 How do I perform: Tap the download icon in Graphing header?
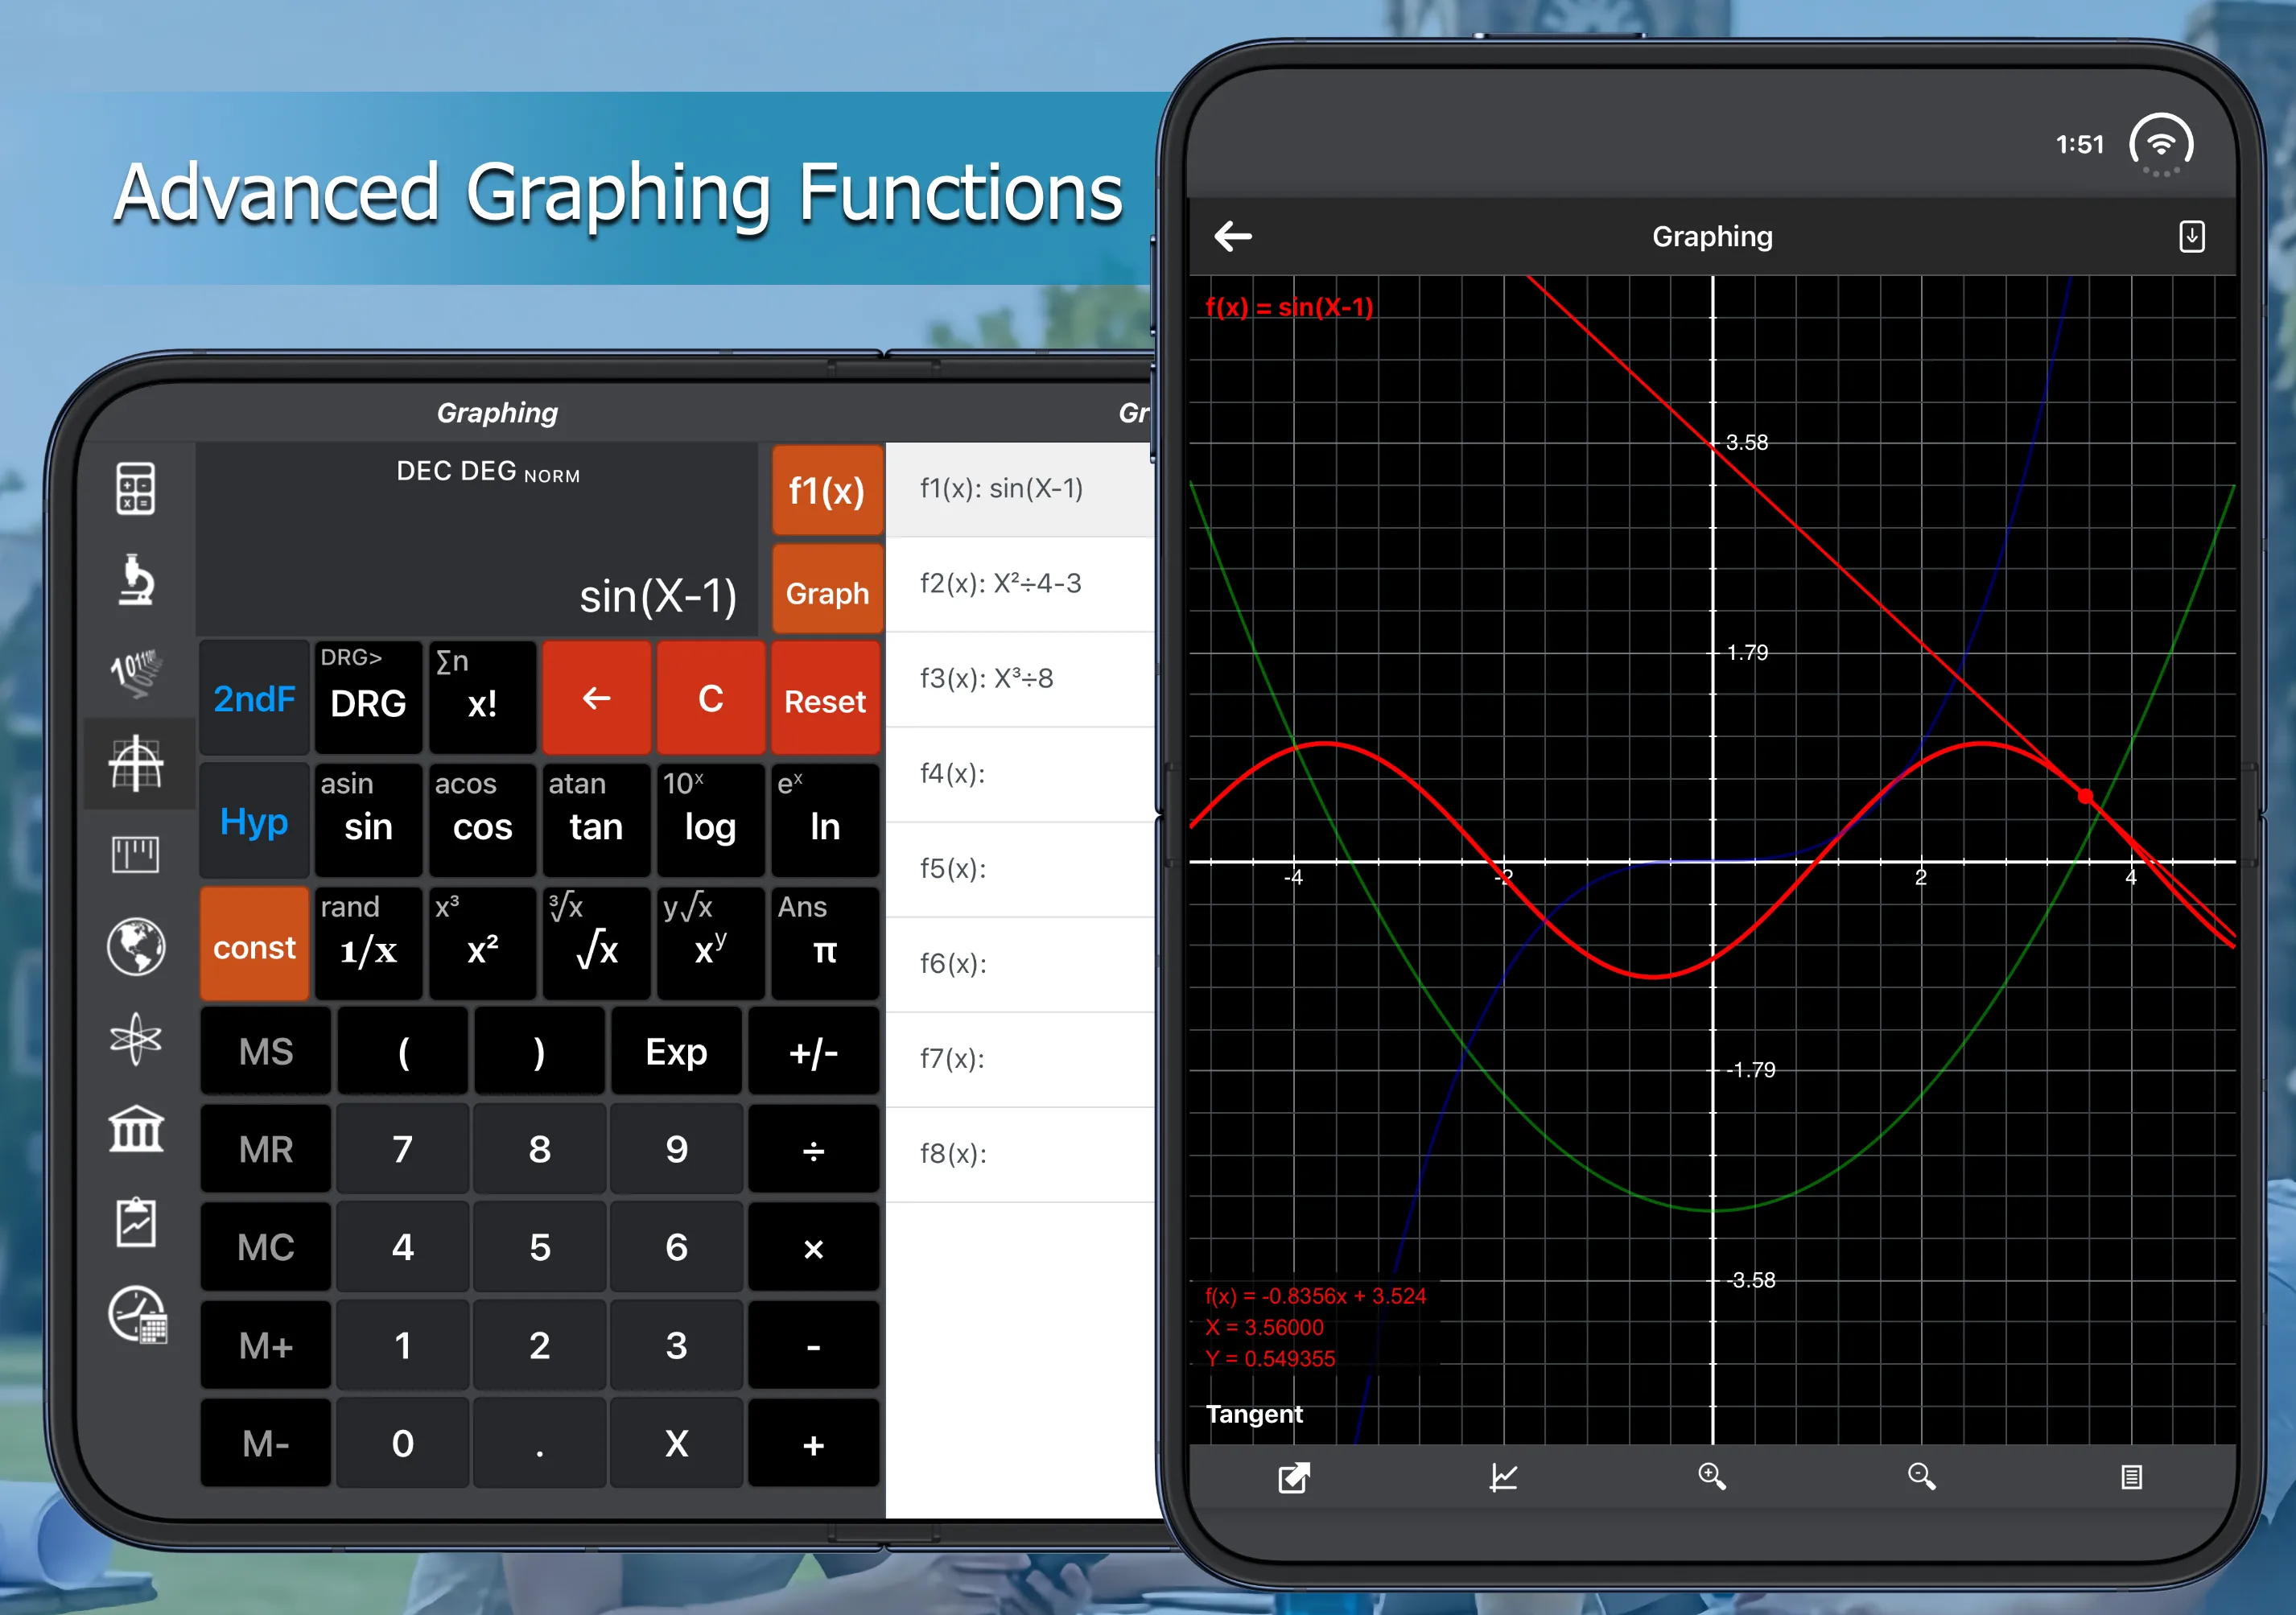[2192, 237]
